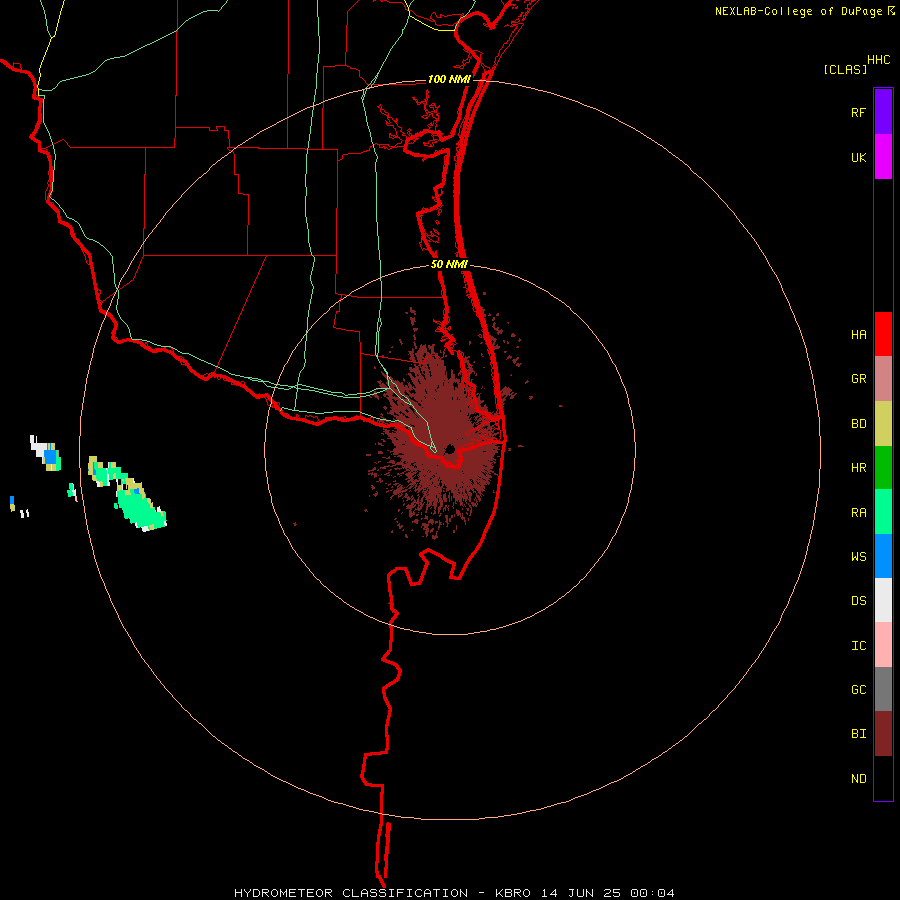Click the UK magenta legend swatch
This screenshot has width=900, height=900.
[883, 157]
